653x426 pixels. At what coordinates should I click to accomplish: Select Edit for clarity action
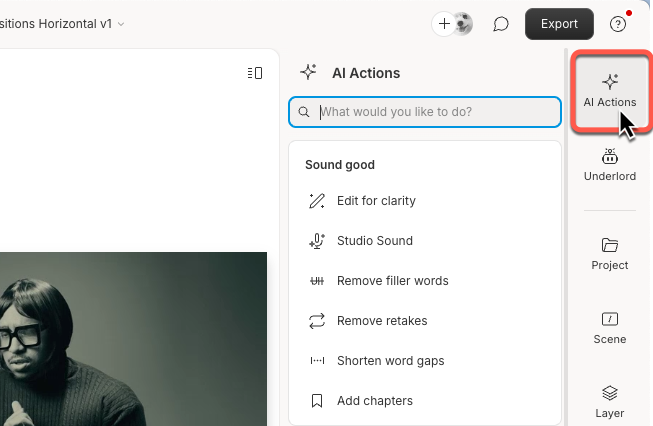pos(425,201)
